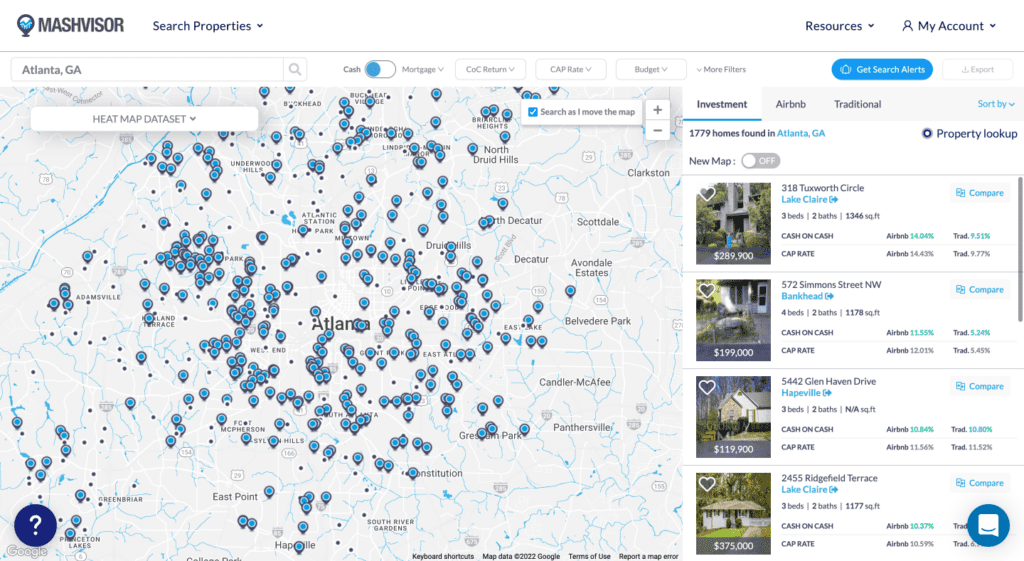The width and height of the screenshot is (1024, 561).
Task: Click the 318 Tuxworth Circle address title
Action: coord(823,187)
